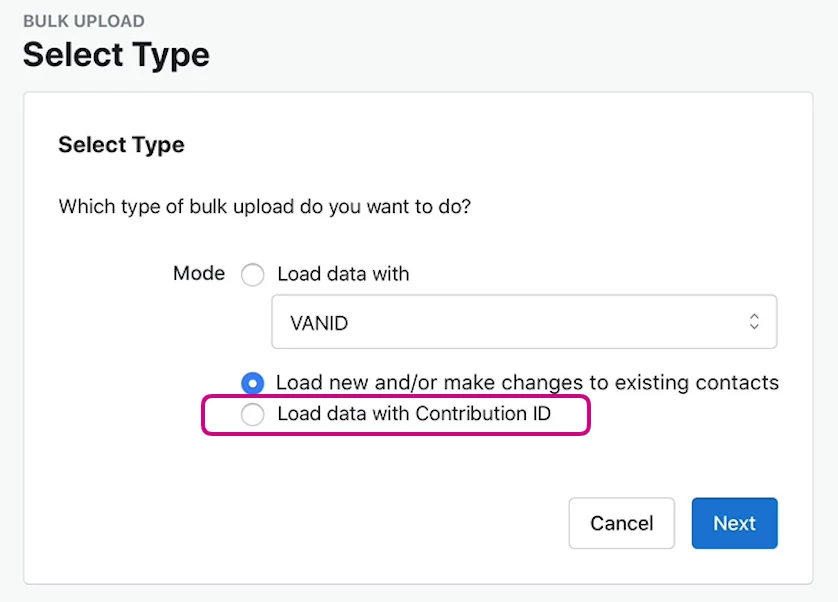Select the "Load new and/or make changes" radio button
This screenshot has width=838, height=602.
point(252,383)
